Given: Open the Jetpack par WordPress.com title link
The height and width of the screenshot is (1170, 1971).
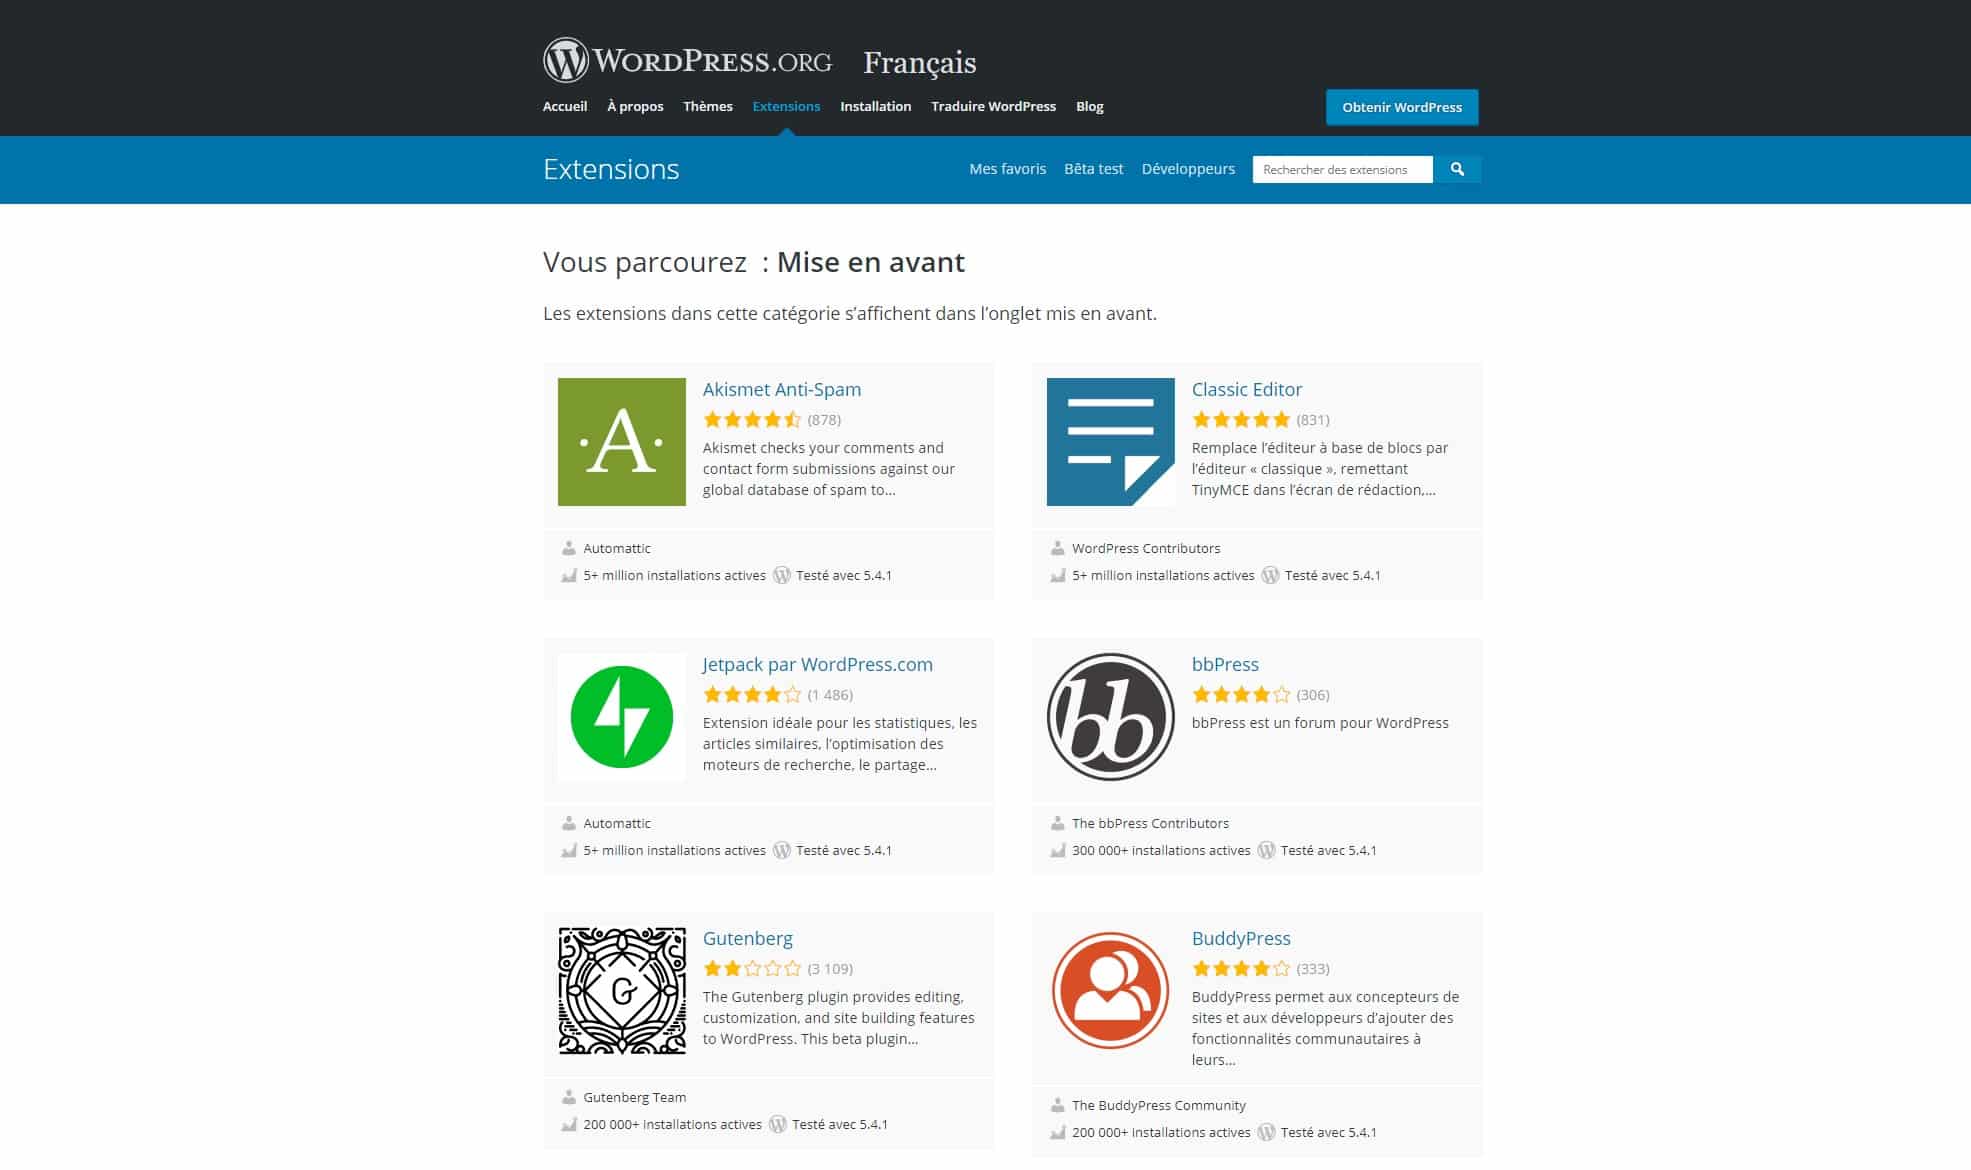Looking at the screenshot, I should 817,664.
